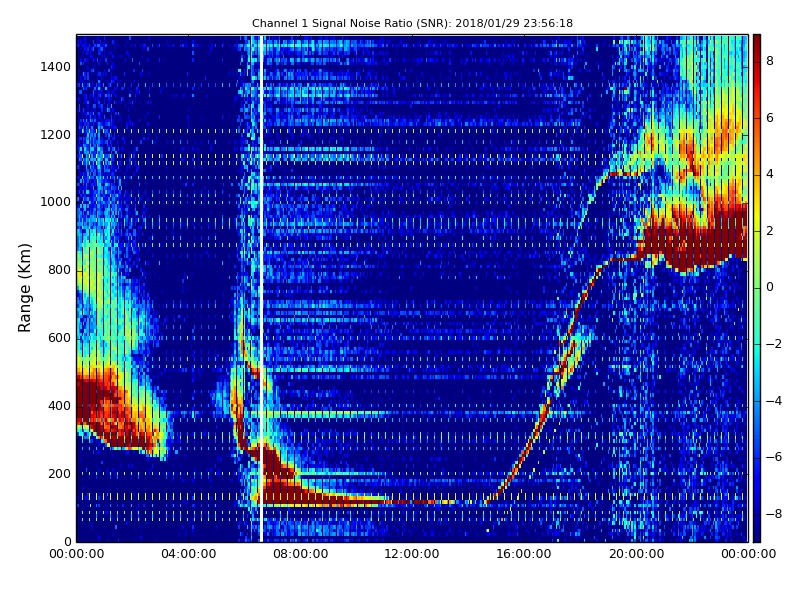Click the 04:00:00 time axis label
The width and height of the screenshot is (800, 600).
coord(188,554)
